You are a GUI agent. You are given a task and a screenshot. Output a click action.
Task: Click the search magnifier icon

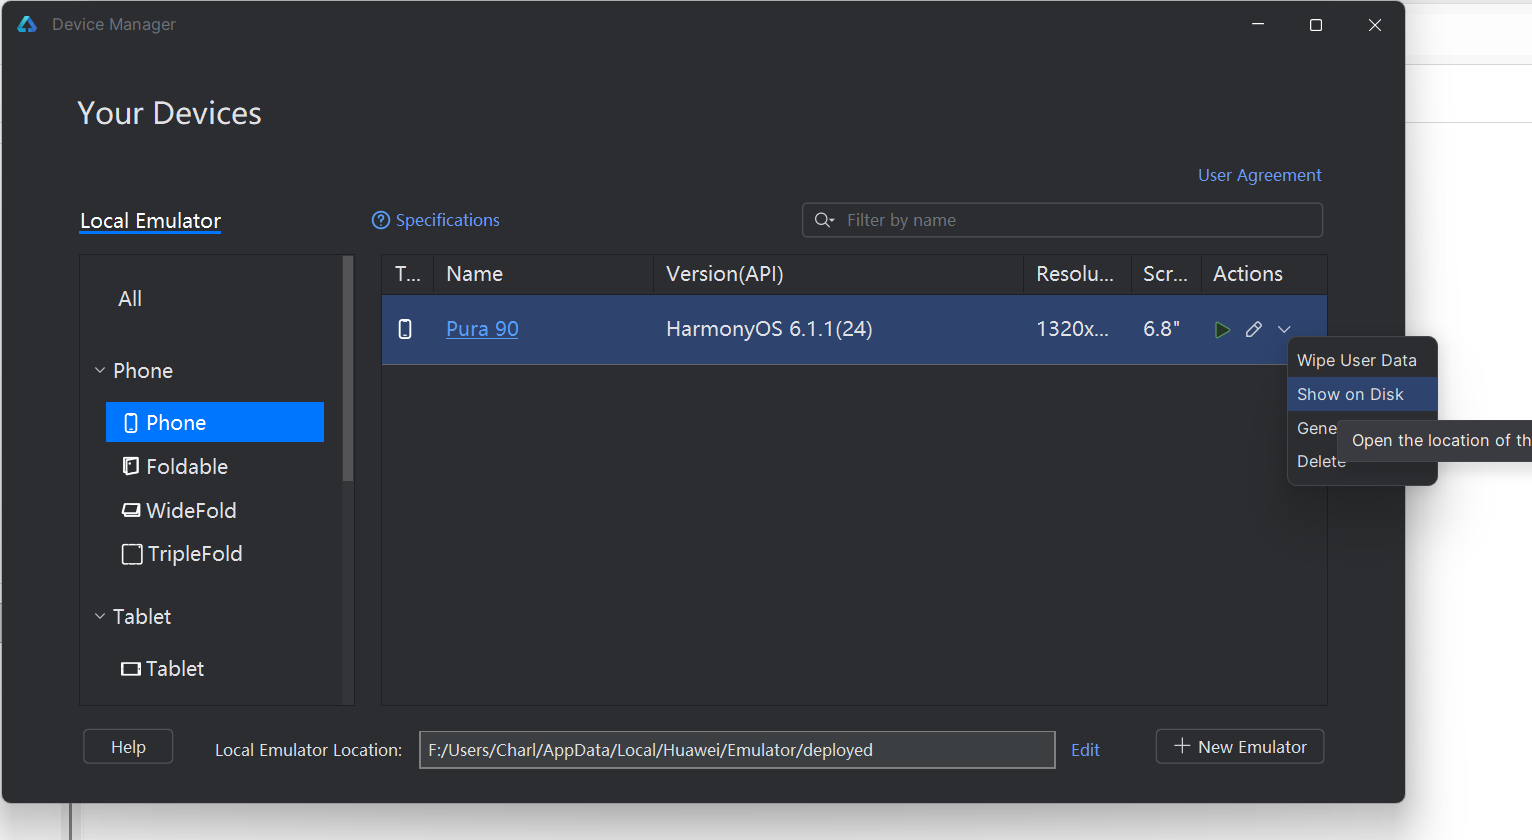point(824,220)
